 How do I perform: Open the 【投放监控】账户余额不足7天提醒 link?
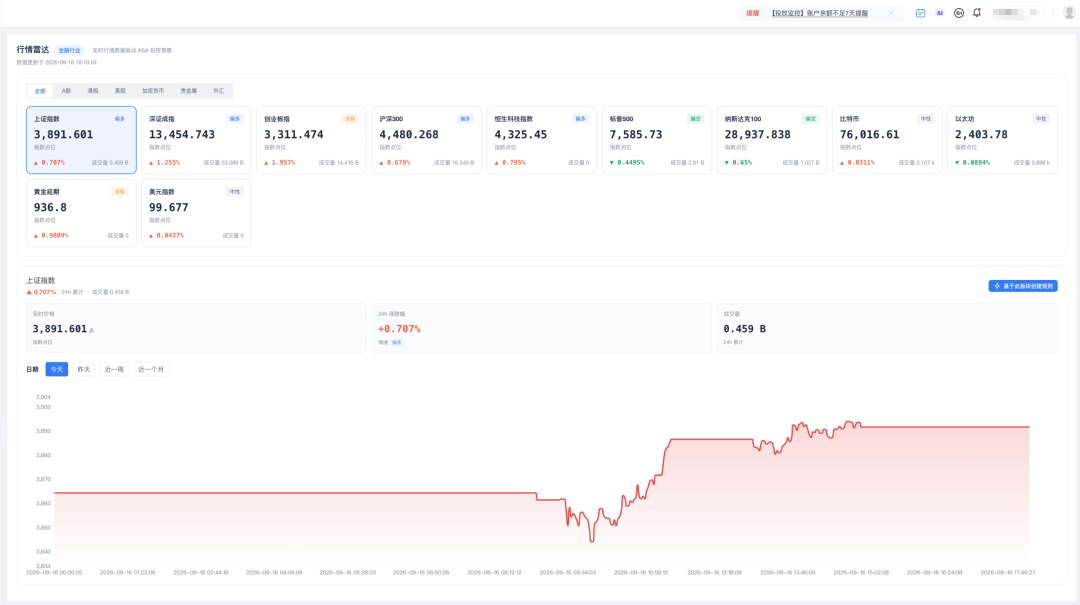point(818,13)
